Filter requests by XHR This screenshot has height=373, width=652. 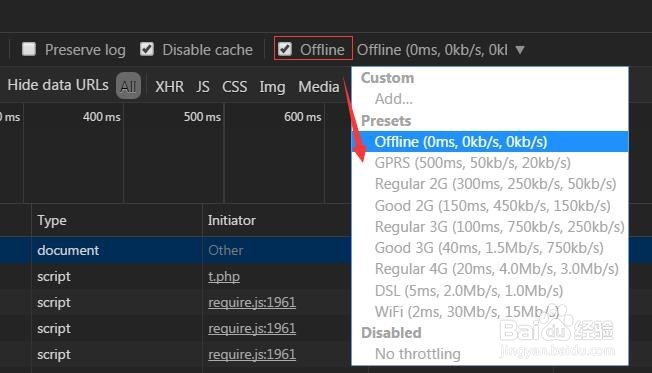point(169,86)
